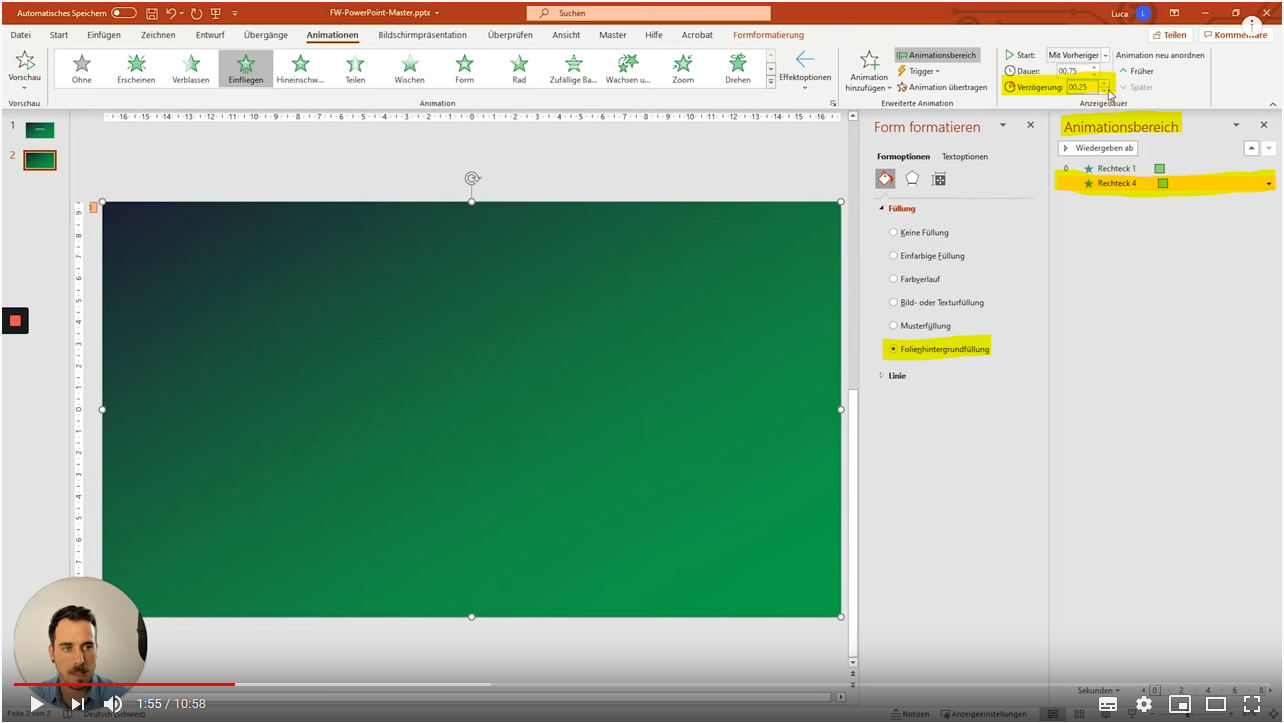This screenshot has width=1284, height=723.
Task: Click the Redo icon in title bar
Action: (x=196, y=13)
